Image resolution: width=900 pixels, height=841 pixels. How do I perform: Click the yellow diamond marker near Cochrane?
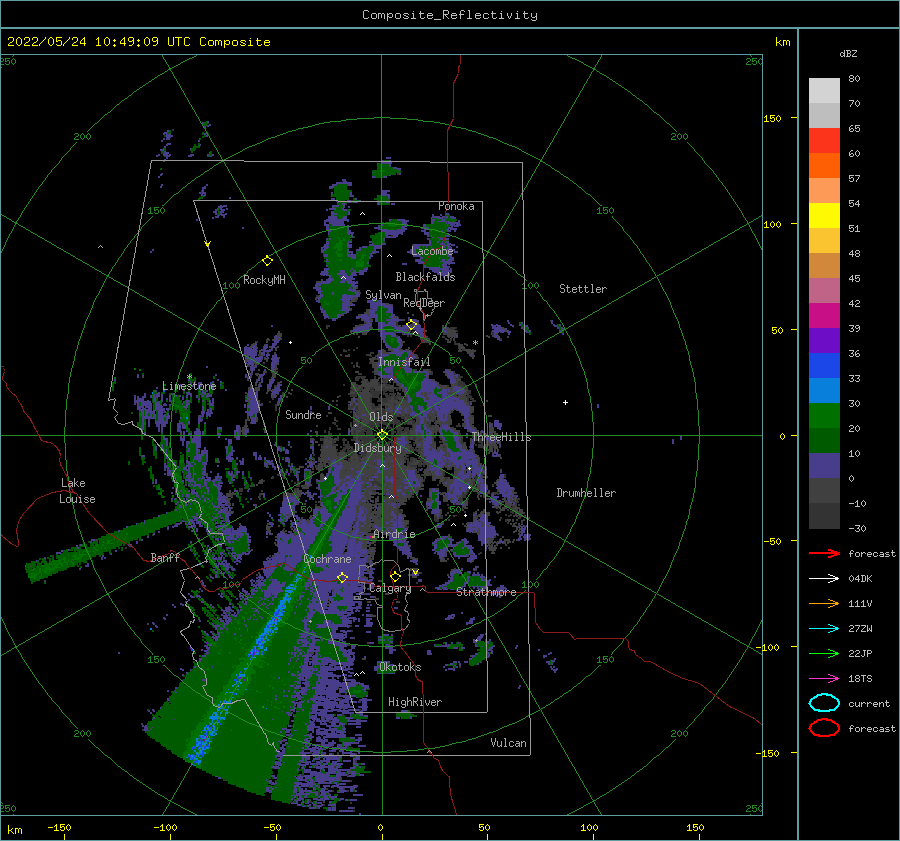point(342,577)
